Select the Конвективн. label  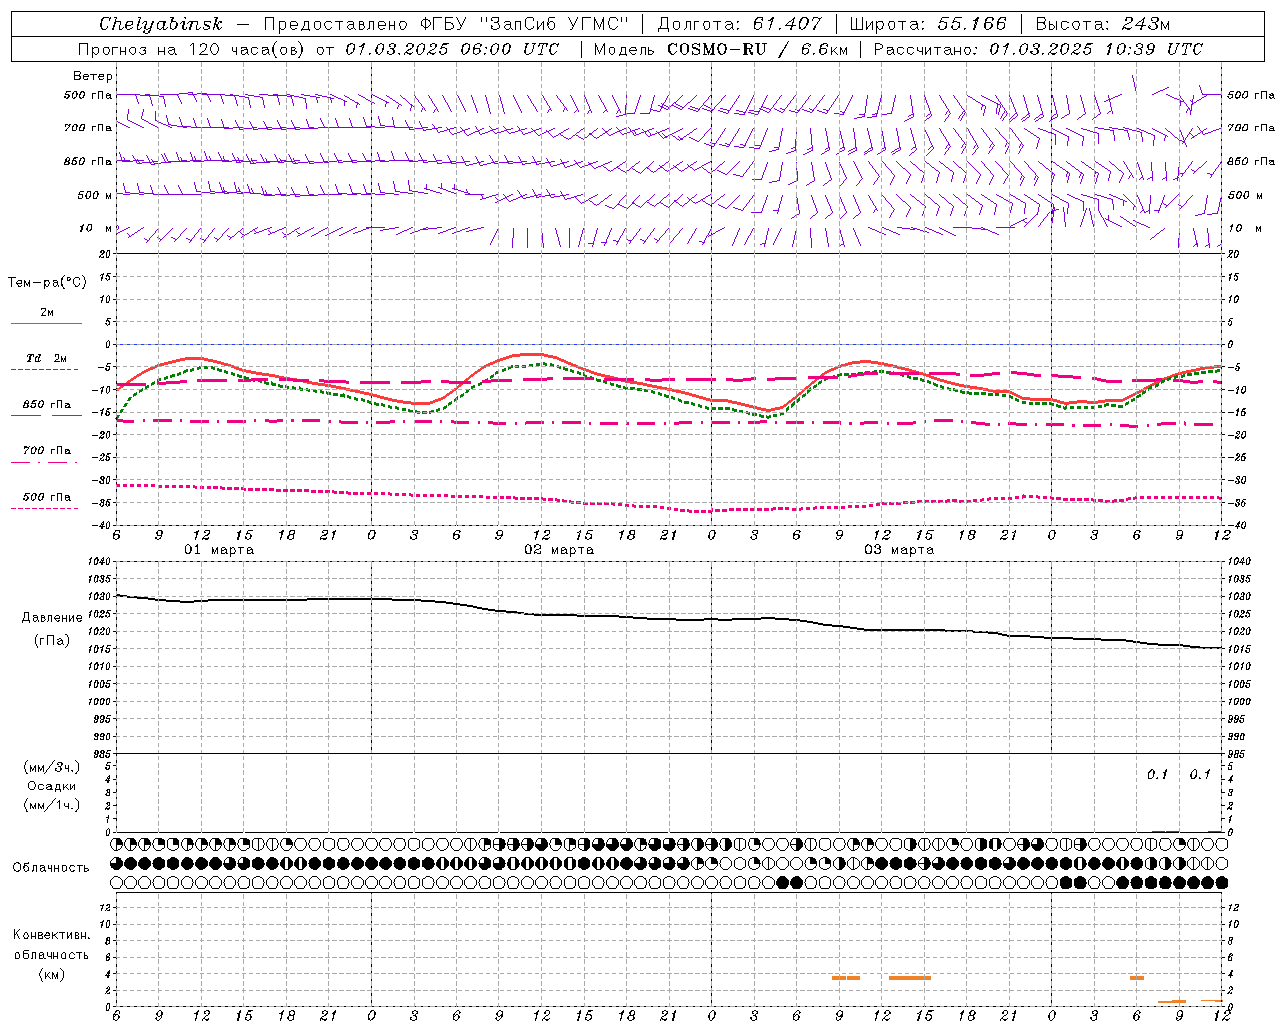[52, 935]
